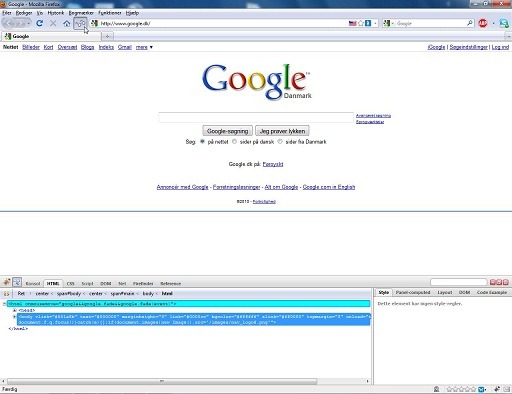This screenshot has height=394, width=512.
Task: Open a new tab with the plus button
Action: tap(107, 36)
